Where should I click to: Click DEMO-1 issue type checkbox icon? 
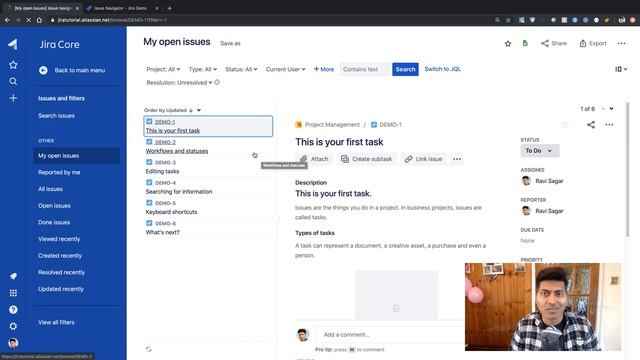click(149, 121)
